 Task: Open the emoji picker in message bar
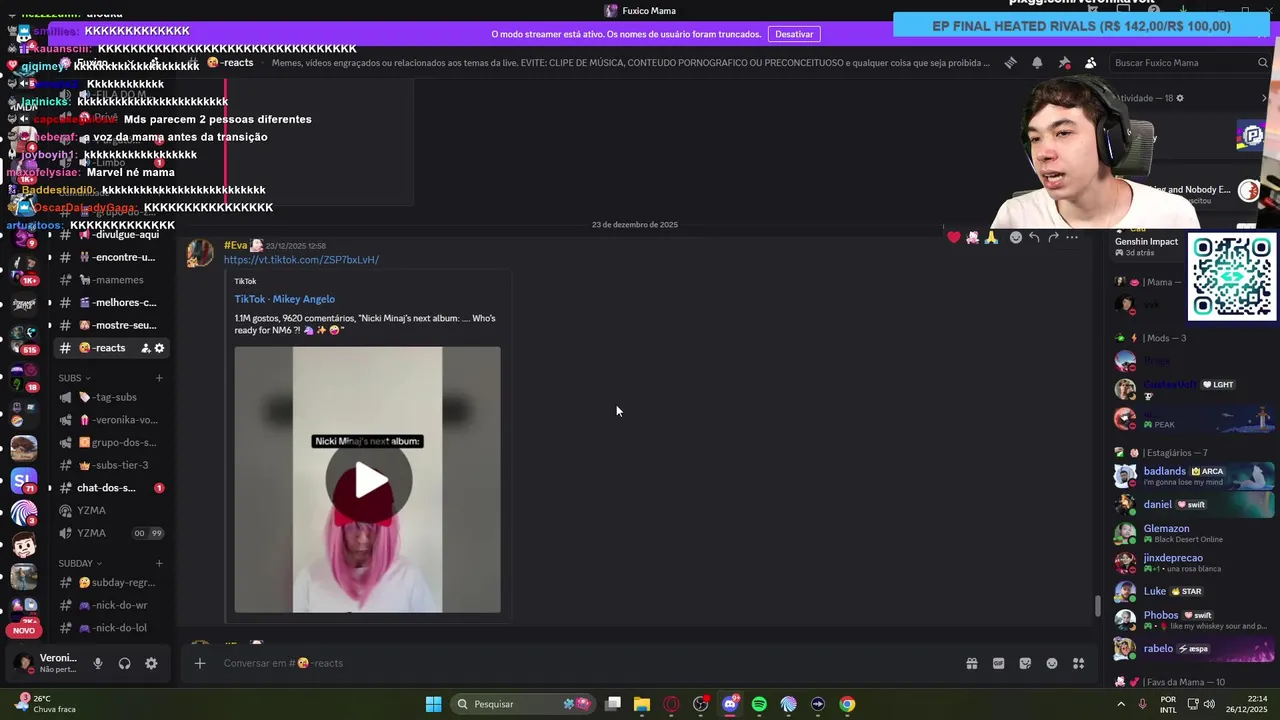(x=1052, y=663)
